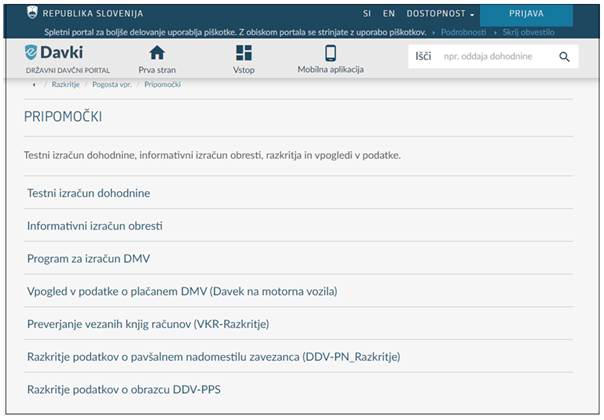Open Vpogled v podatke o plačanem DMV
604x420 pixels.
[x=181, y=291]
